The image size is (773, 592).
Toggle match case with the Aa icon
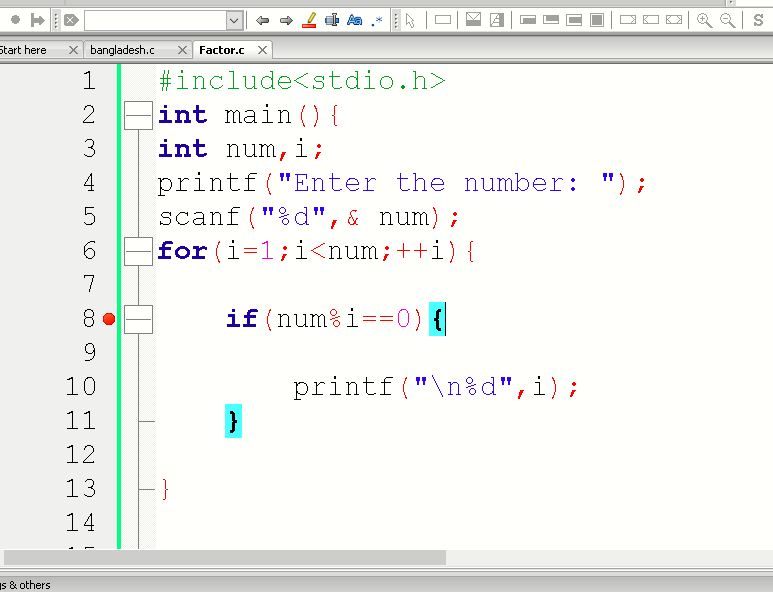[354, 20]
